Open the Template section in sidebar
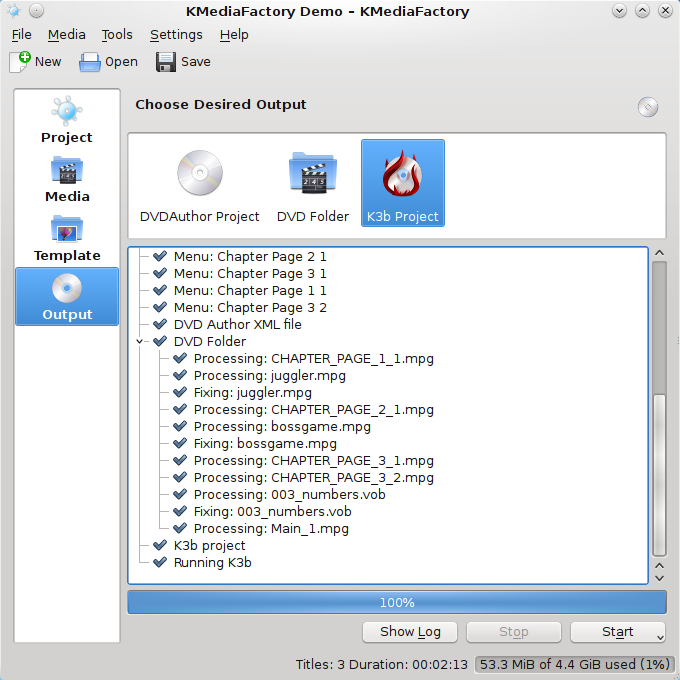 click(x=67, y=238)
